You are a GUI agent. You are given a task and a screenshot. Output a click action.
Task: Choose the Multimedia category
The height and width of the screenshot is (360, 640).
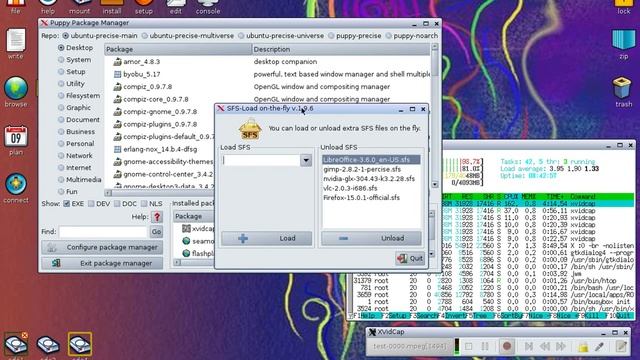coord(80,180)
